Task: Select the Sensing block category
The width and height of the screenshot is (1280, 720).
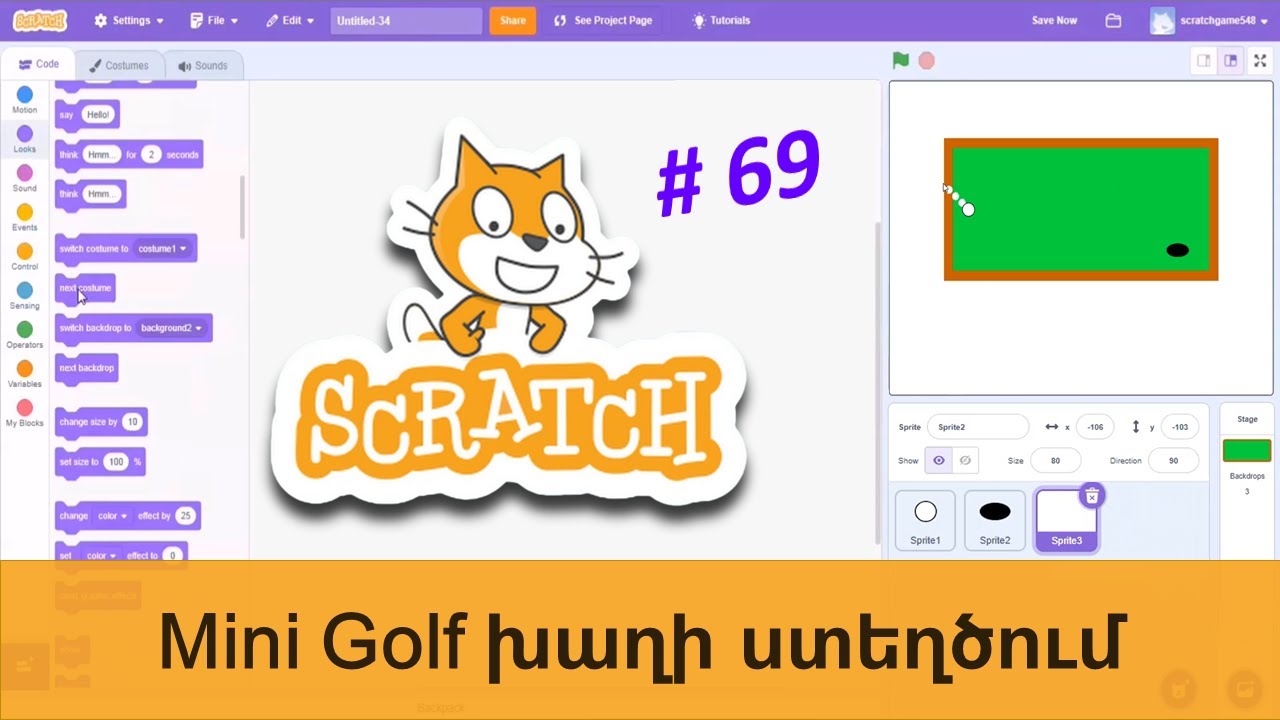Action: click(25, 295)
